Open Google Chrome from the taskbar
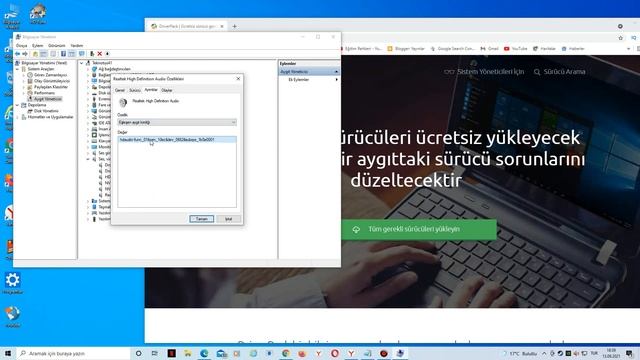This screenshot has height=360, width=640. click(286, 353)
